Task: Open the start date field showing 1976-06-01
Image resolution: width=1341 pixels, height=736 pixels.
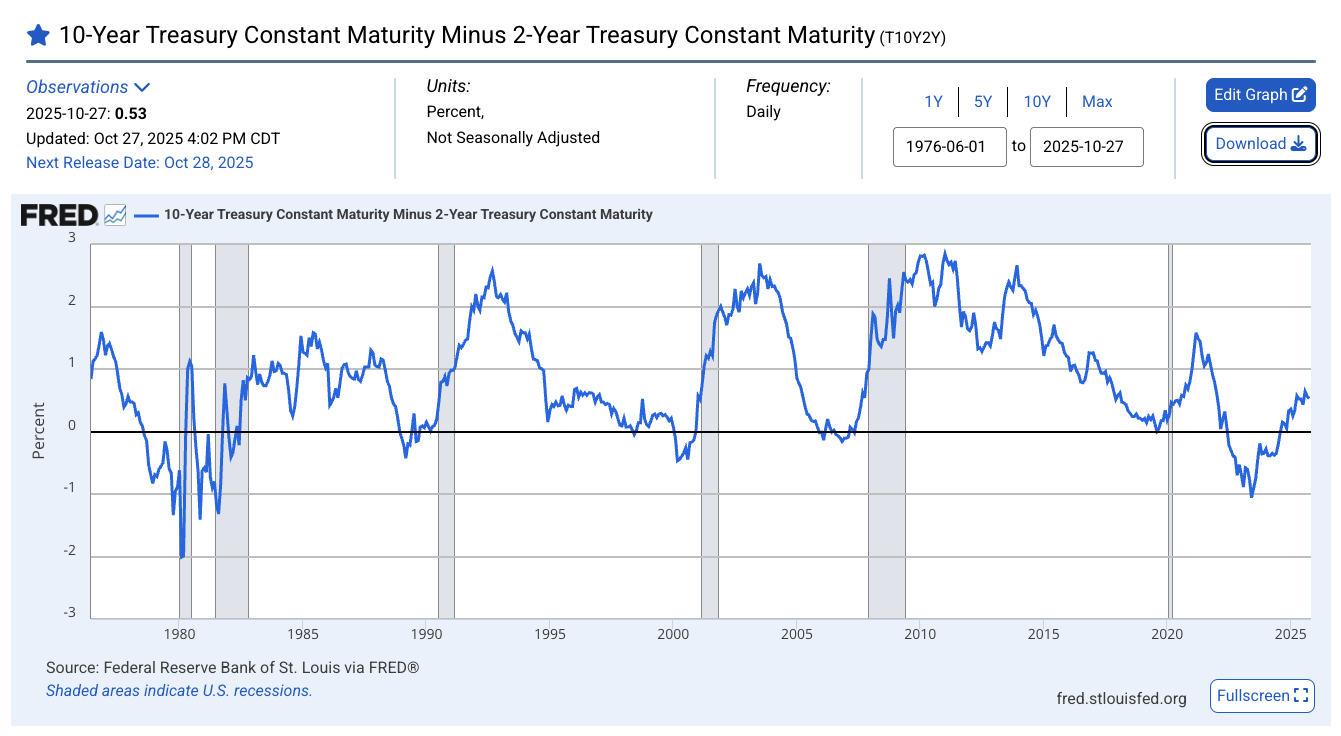Action: 949,146
